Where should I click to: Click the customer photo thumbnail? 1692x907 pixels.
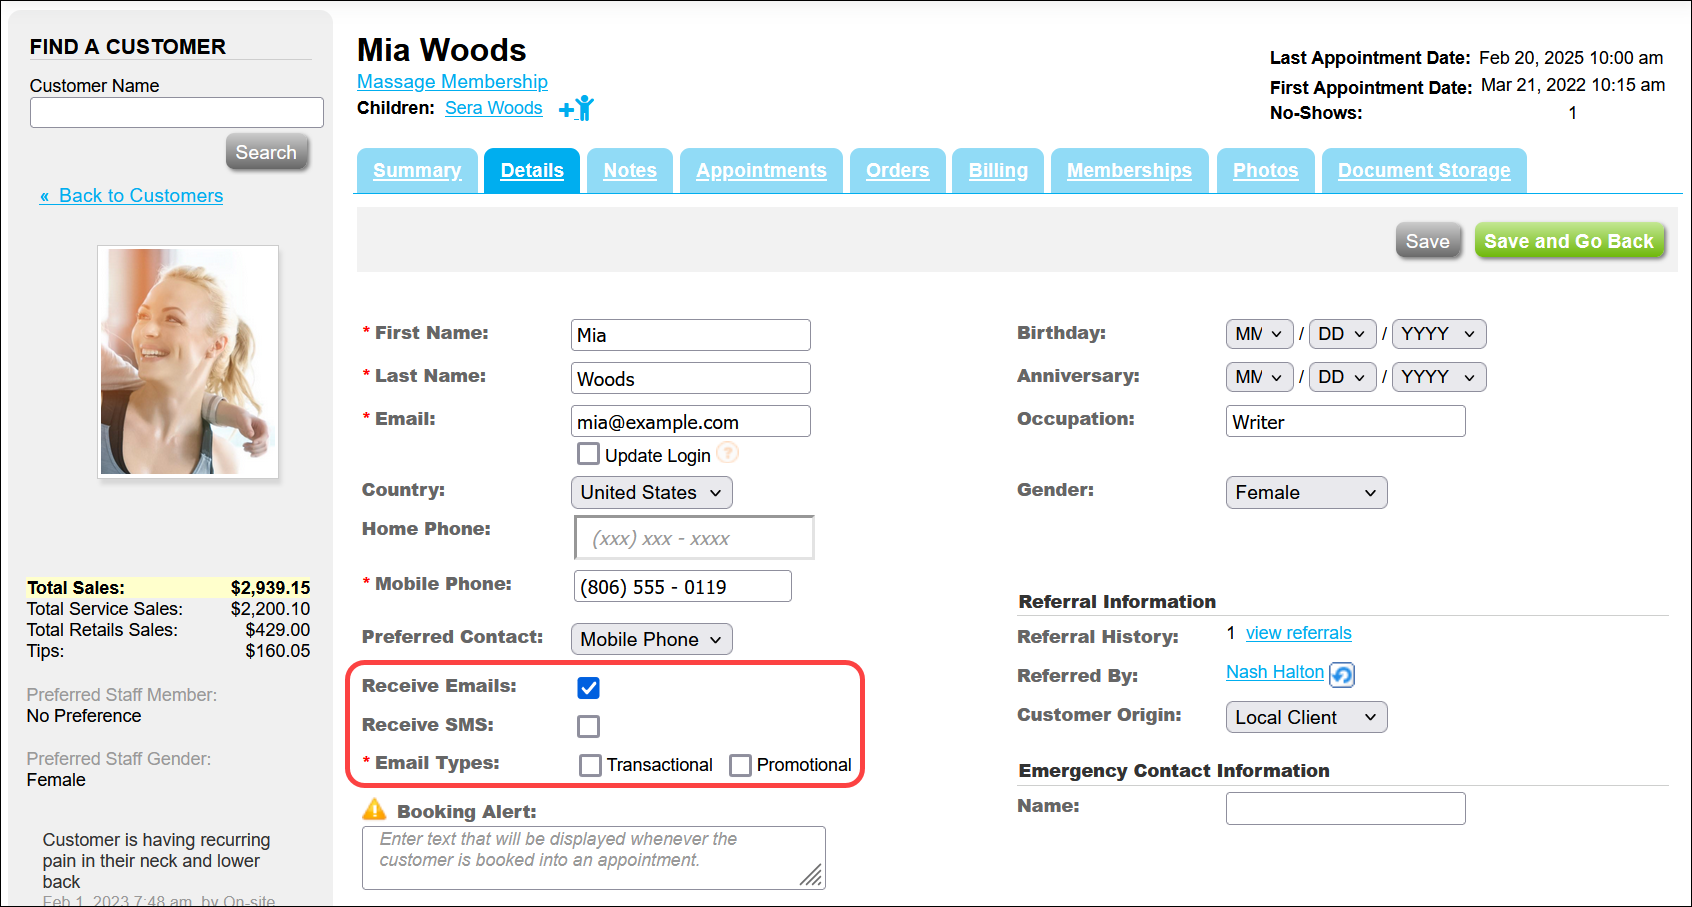(187, 361)
